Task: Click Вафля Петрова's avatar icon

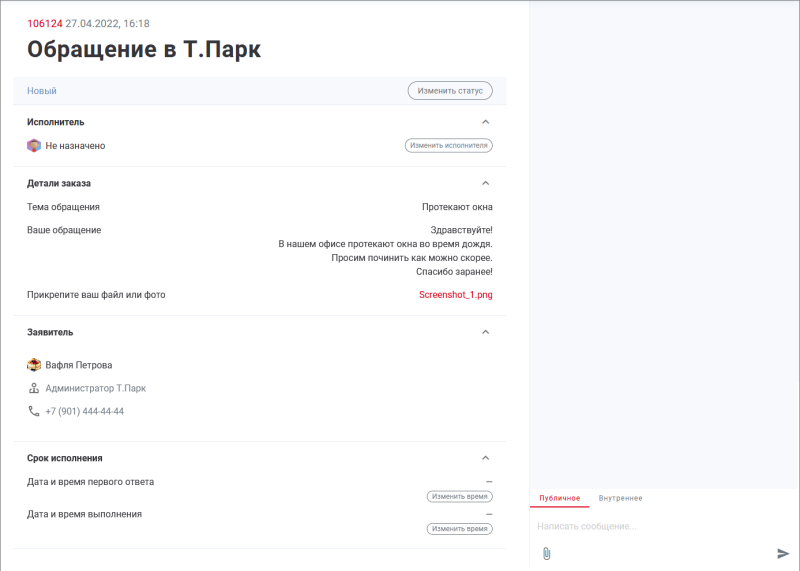Action: (x=33, y=365)
